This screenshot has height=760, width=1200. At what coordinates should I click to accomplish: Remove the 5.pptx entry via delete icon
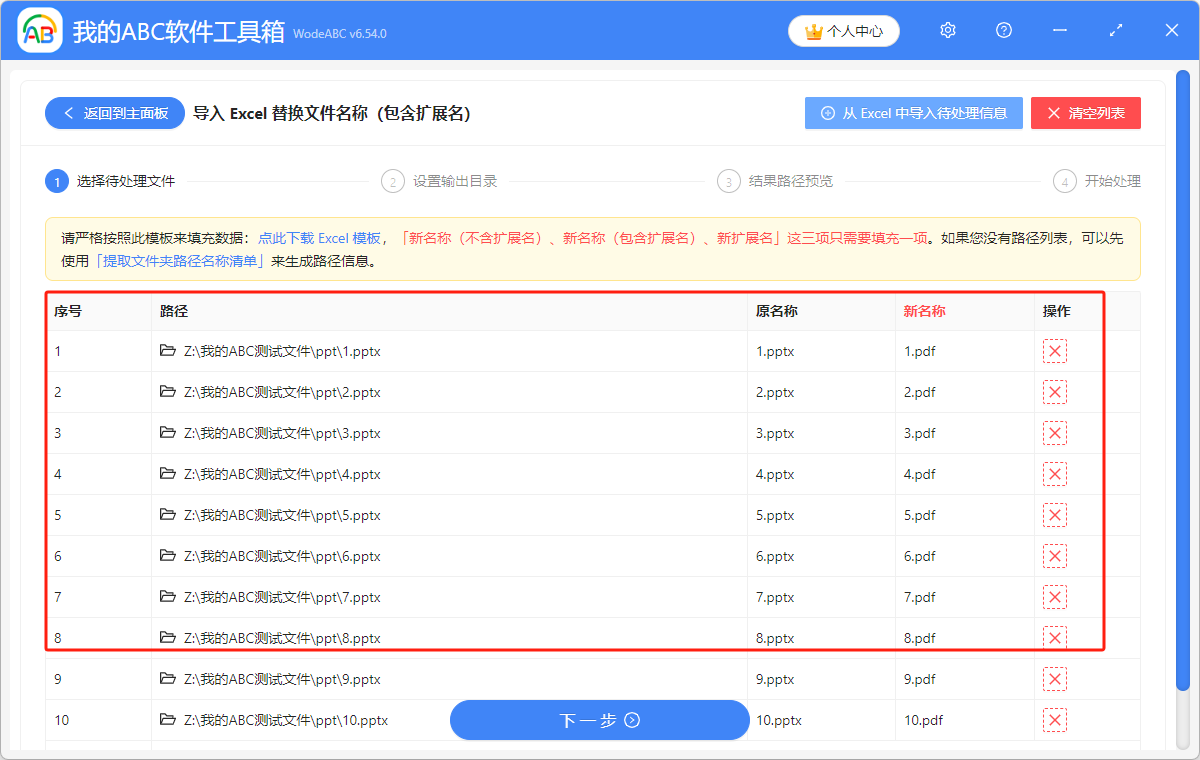tap(1055, 515)
